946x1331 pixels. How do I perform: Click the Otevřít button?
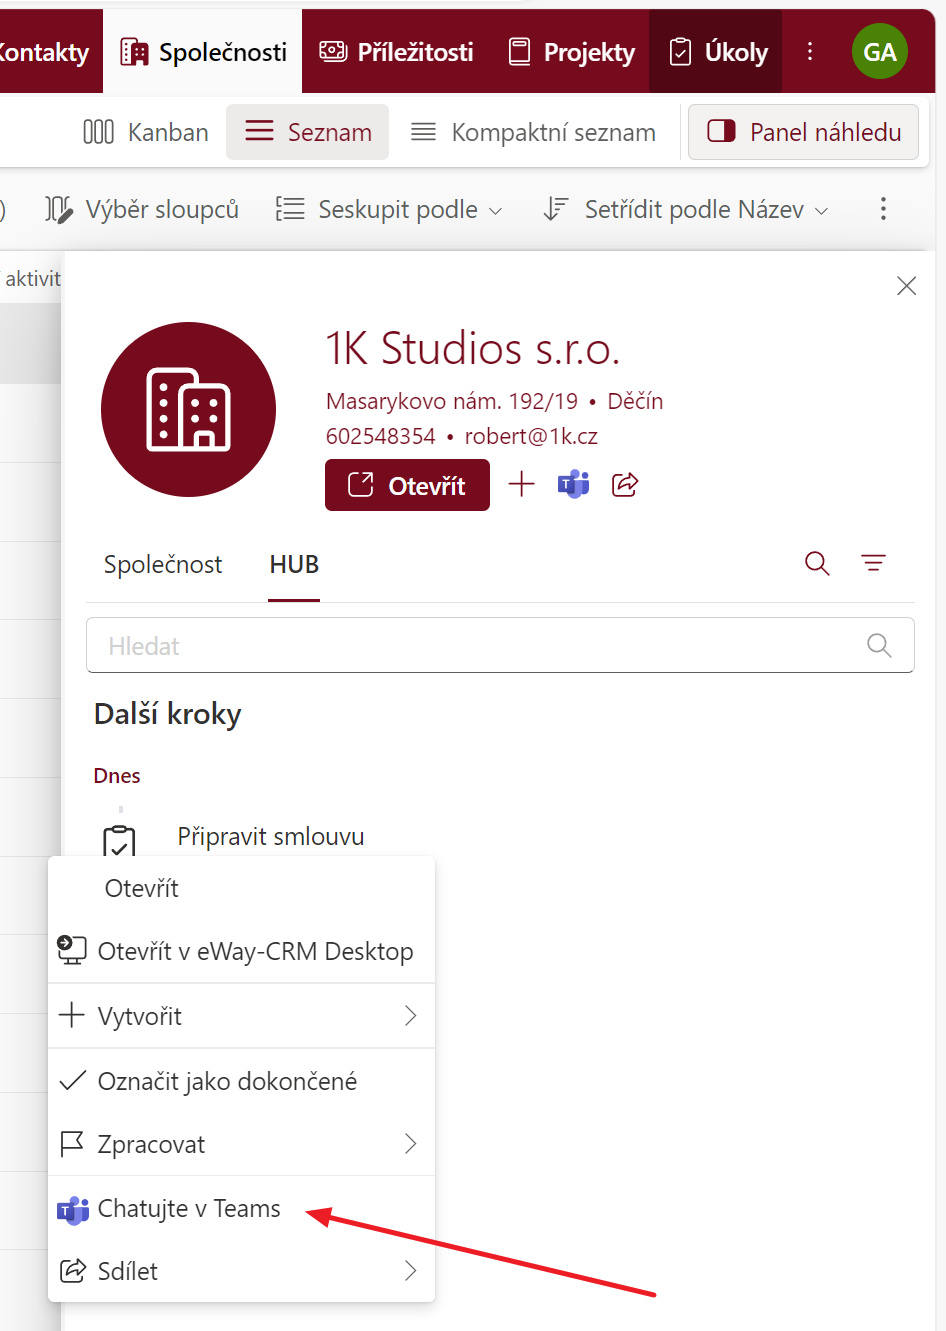(407, 485)
